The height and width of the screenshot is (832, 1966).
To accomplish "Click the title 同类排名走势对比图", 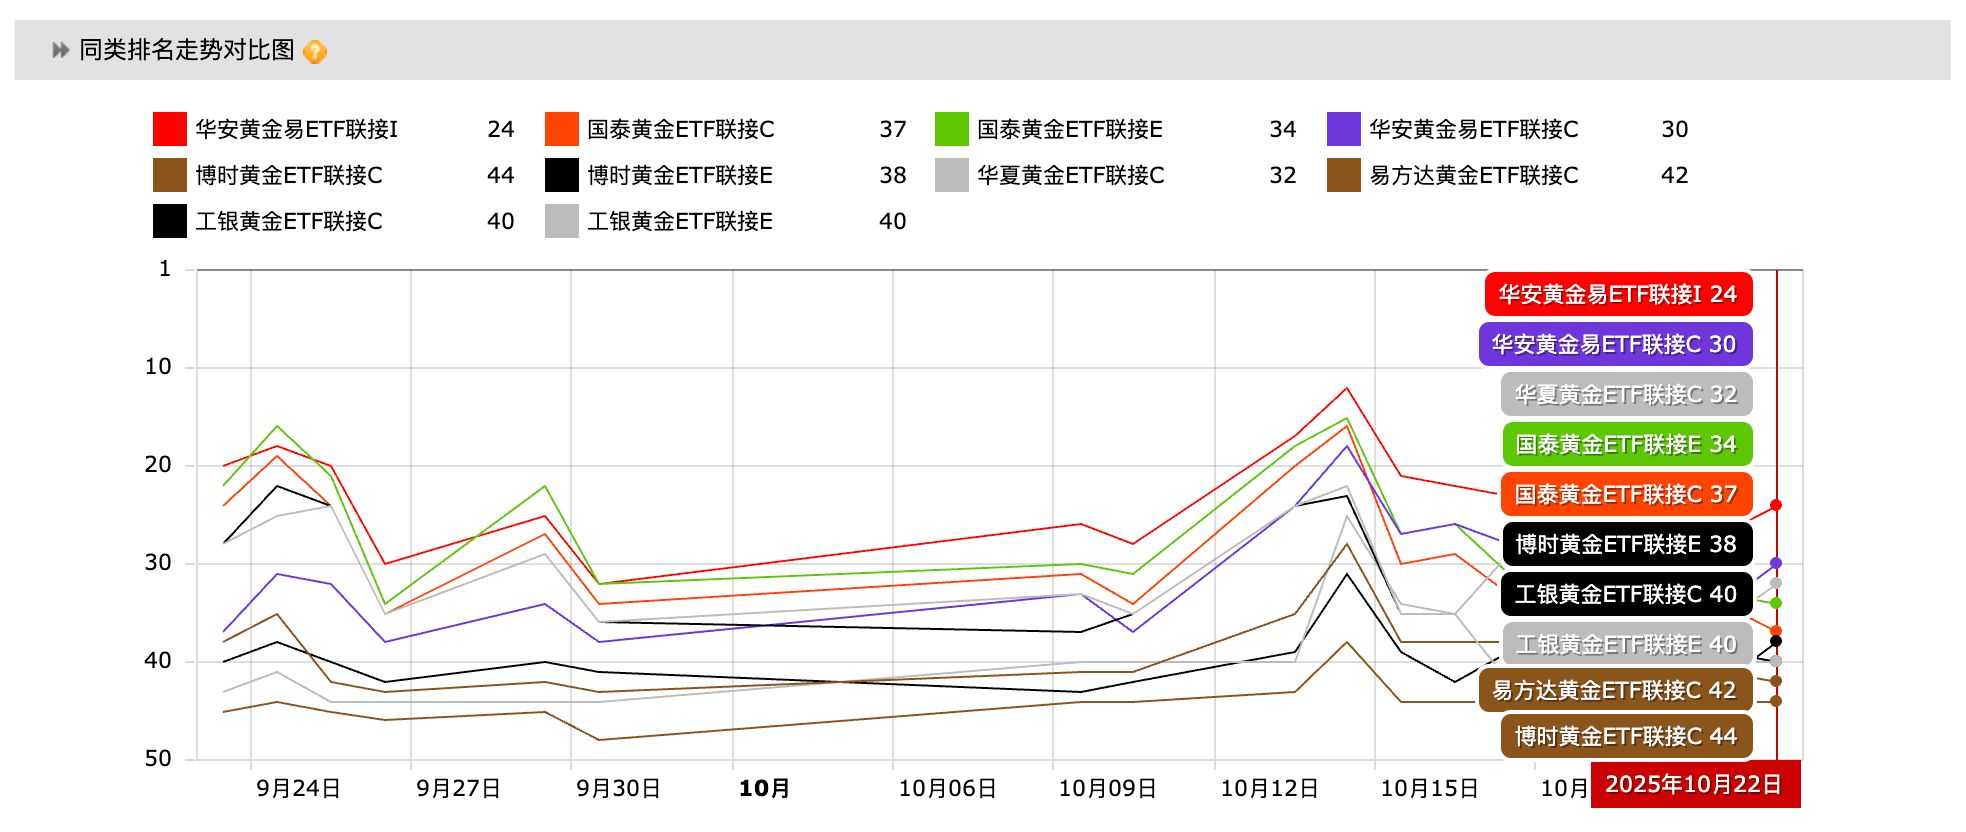I will [x=187, y=50].
